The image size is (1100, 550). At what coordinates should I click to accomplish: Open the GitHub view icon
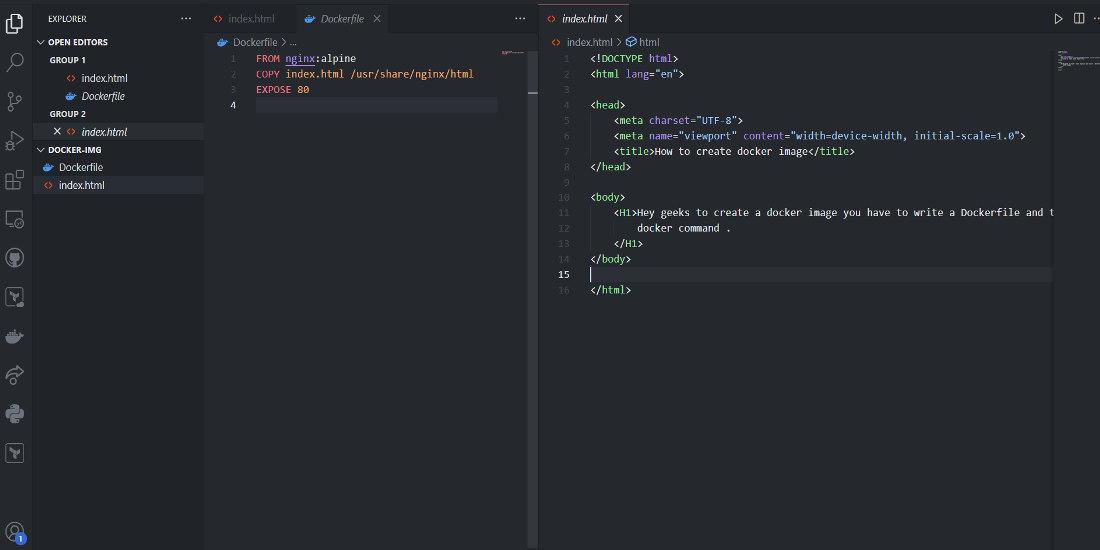click(14, 257)
